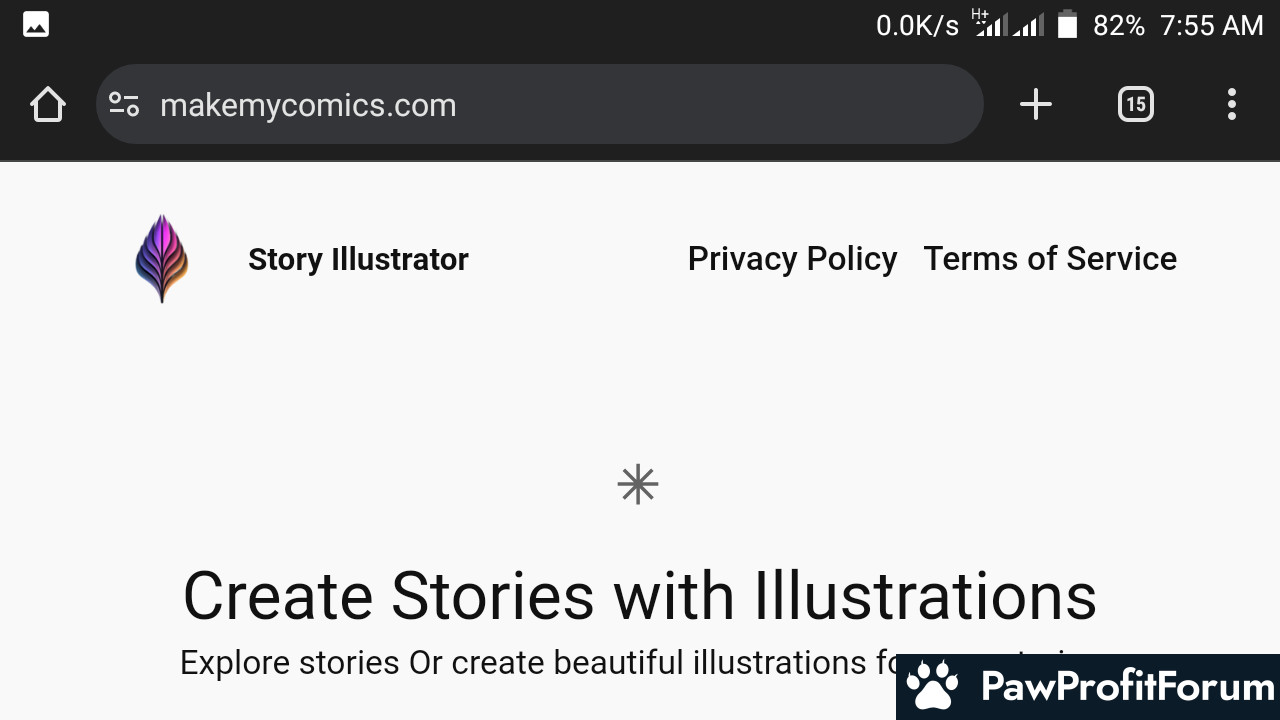Open Chrome three-dot overflow menu
The height and width of the screenshot is (720, 1280).
(x=1231, y=104)
